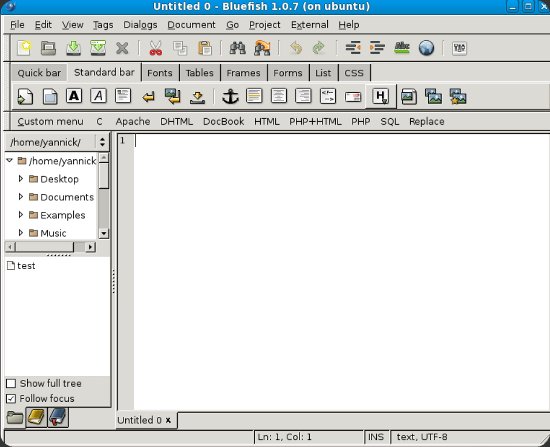This screenshot has width=550, height=447.
Task: Click the Undo arrow icon
Action: click(x=296, y=48)
